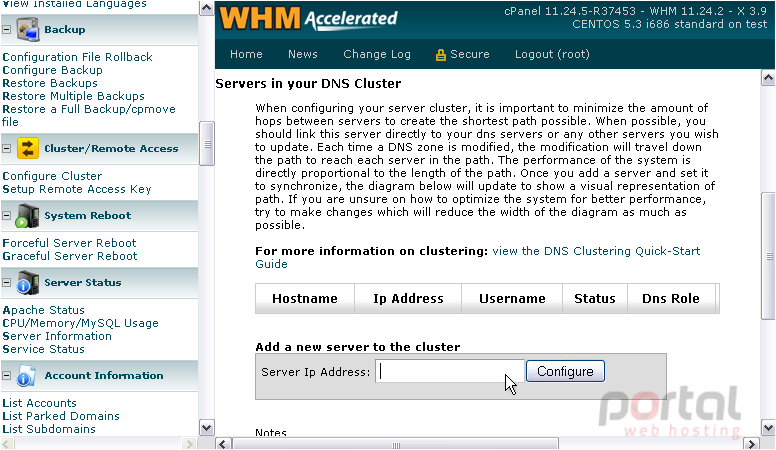The image size is (776, 450).
Task: Open List Parked Domains page
Action: click(61, 416)
